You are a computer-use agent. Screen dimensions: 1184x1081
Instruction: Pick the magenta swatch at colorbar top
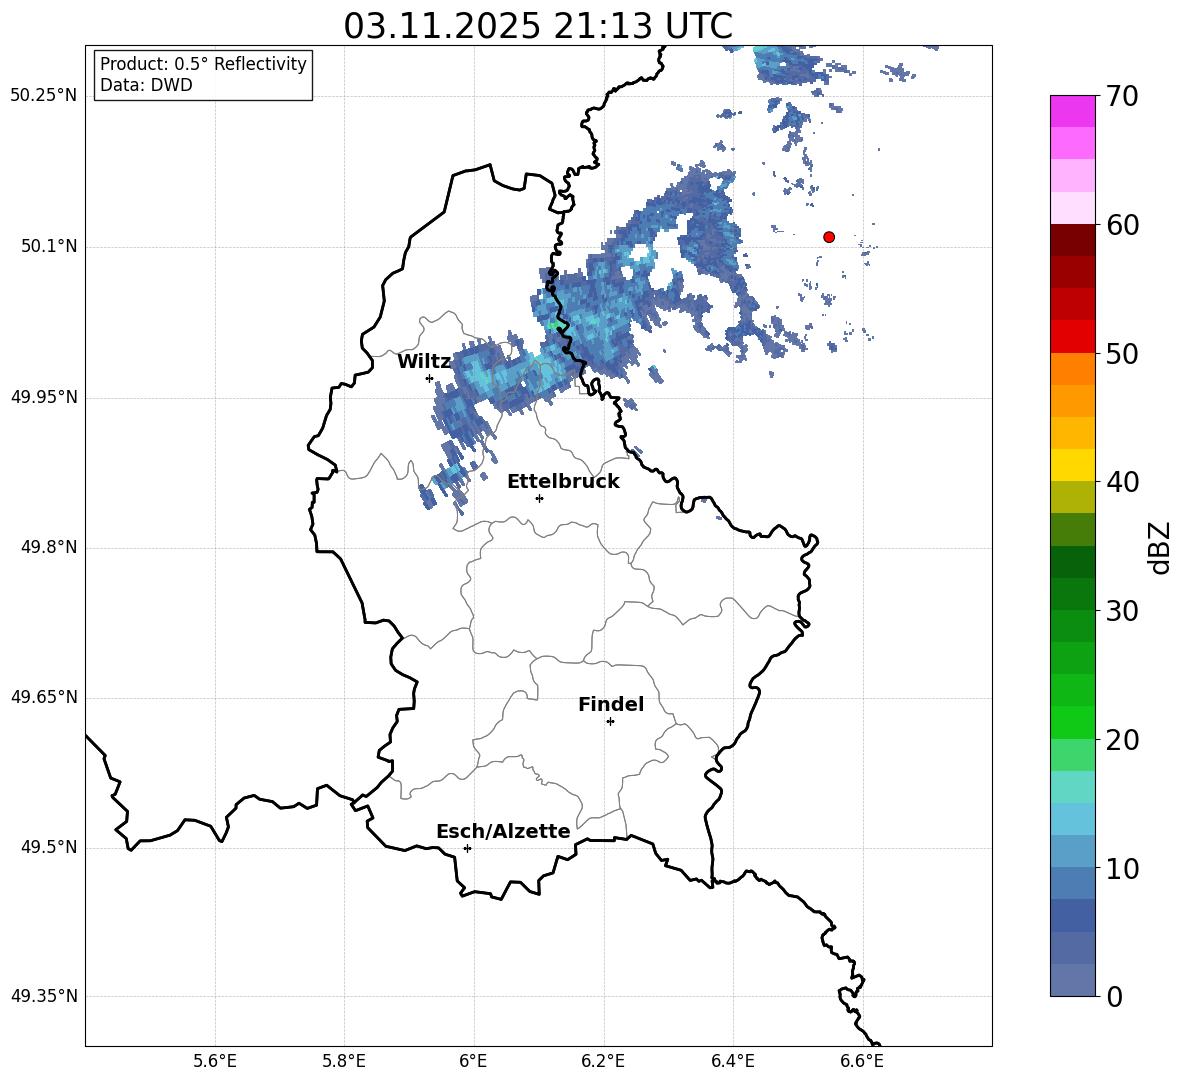coord(1072,111)
